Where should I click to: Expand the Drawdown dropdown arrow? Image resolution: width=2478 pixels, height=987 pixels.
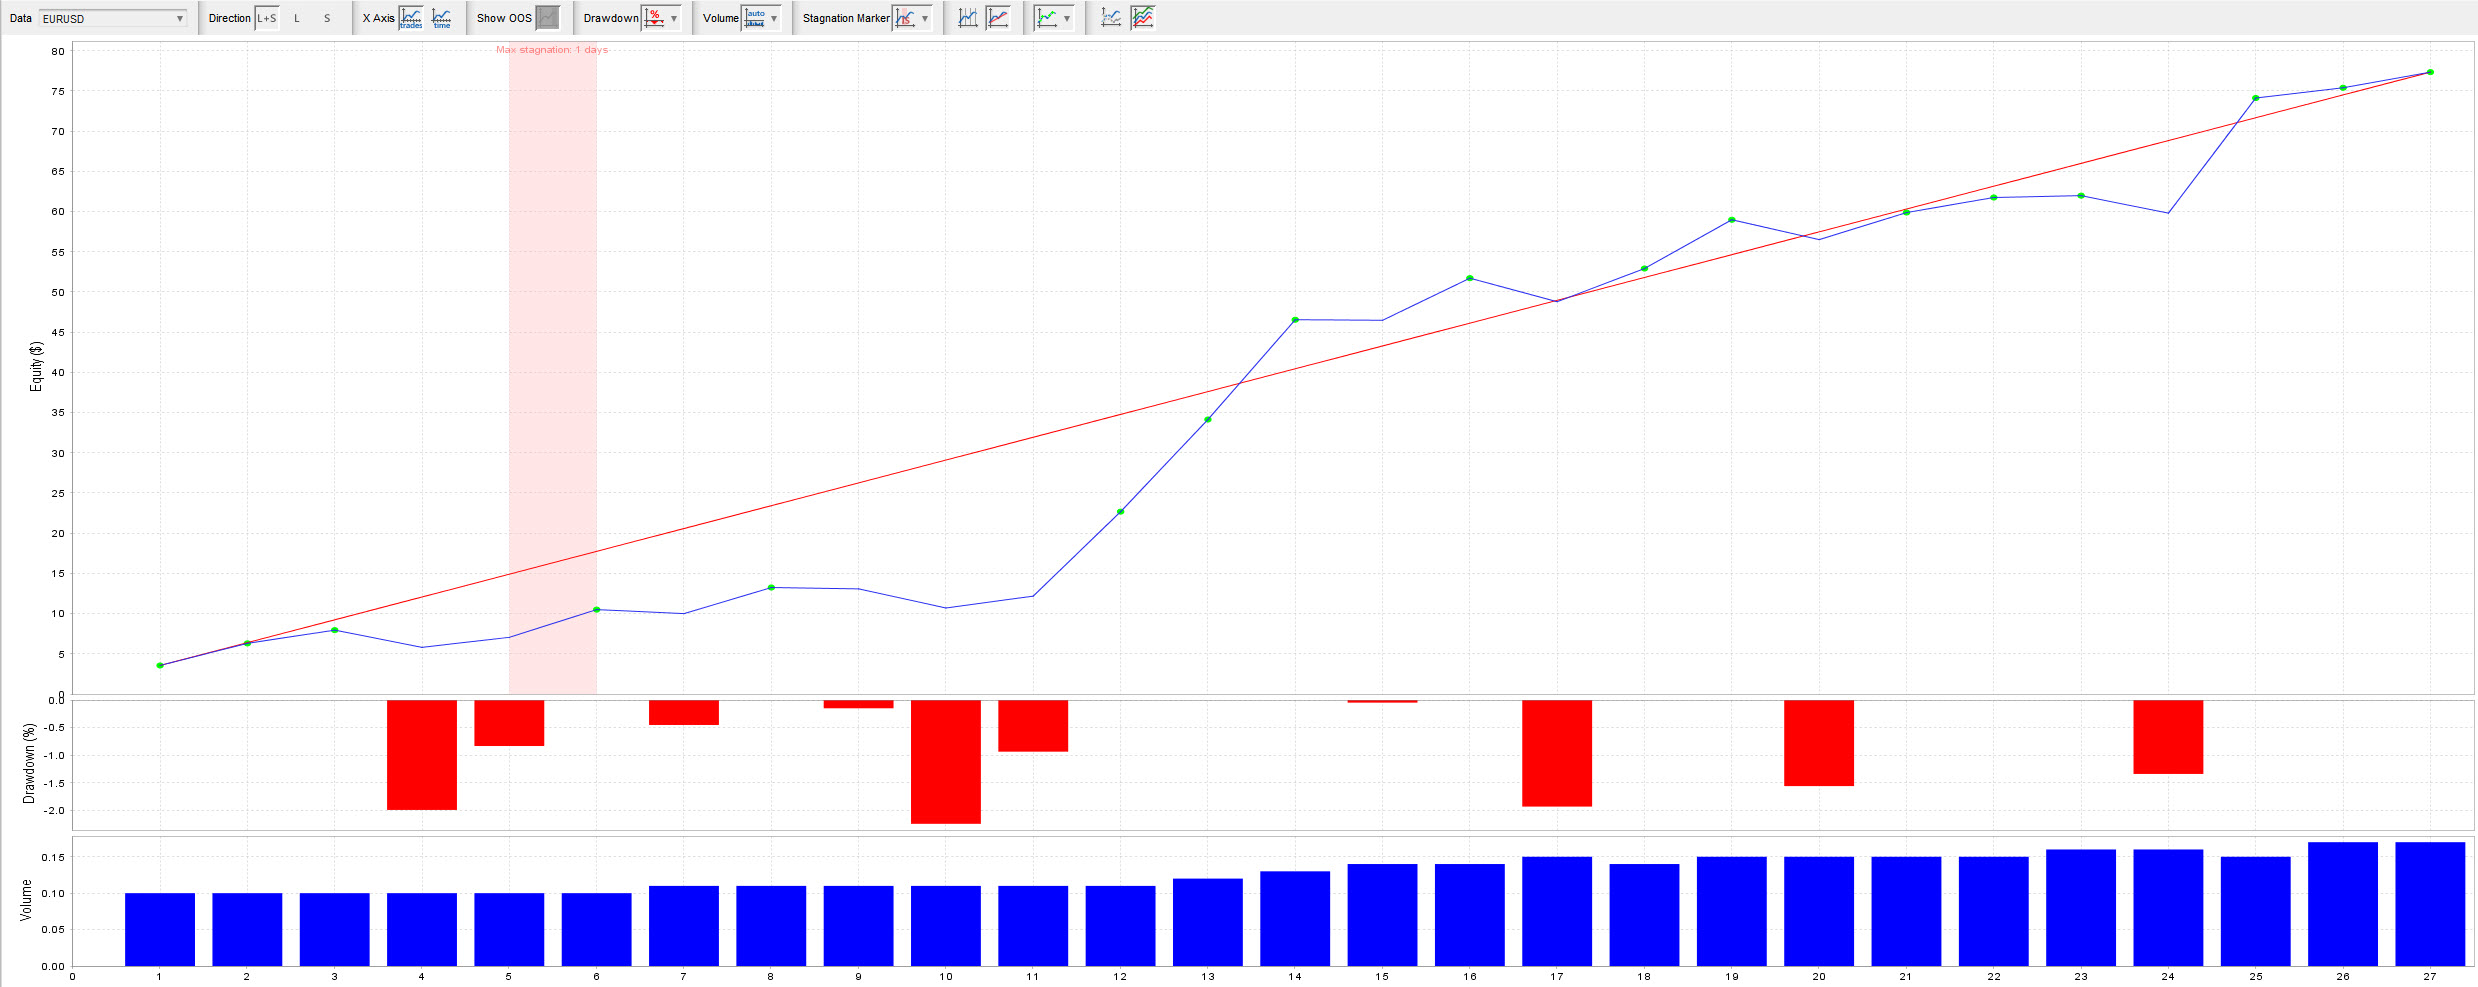(x=674, y=18)
